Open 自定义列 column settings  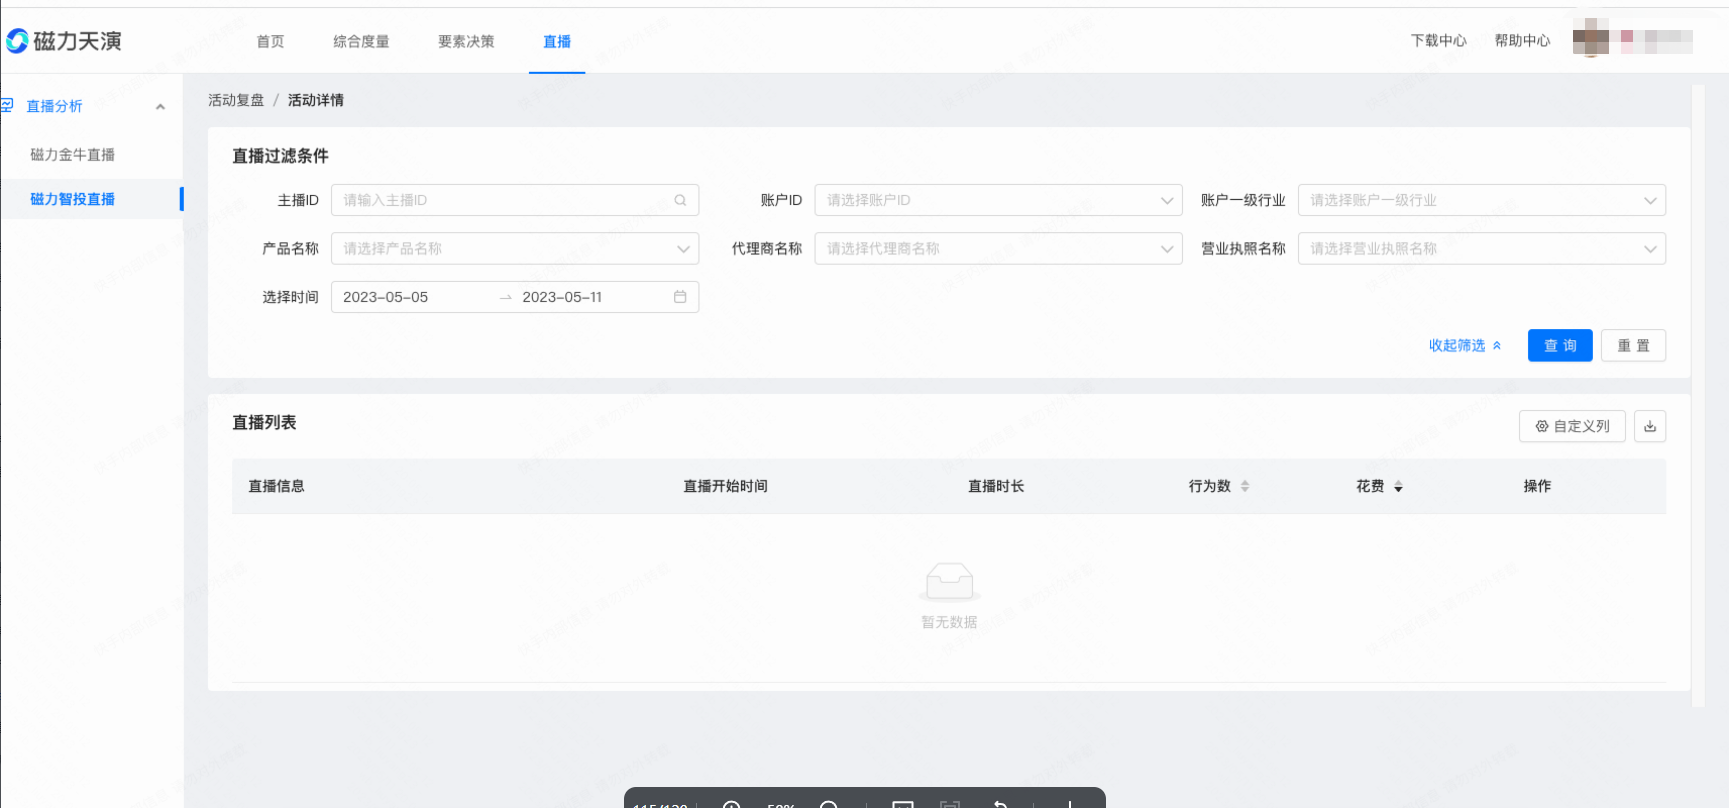click(x=1572, y=426)
